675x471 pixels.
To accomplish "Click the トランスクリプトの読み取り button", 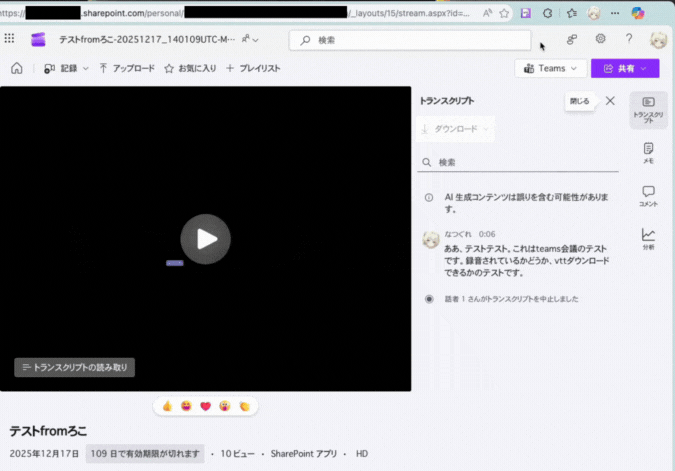I will [x=75, y=367].
